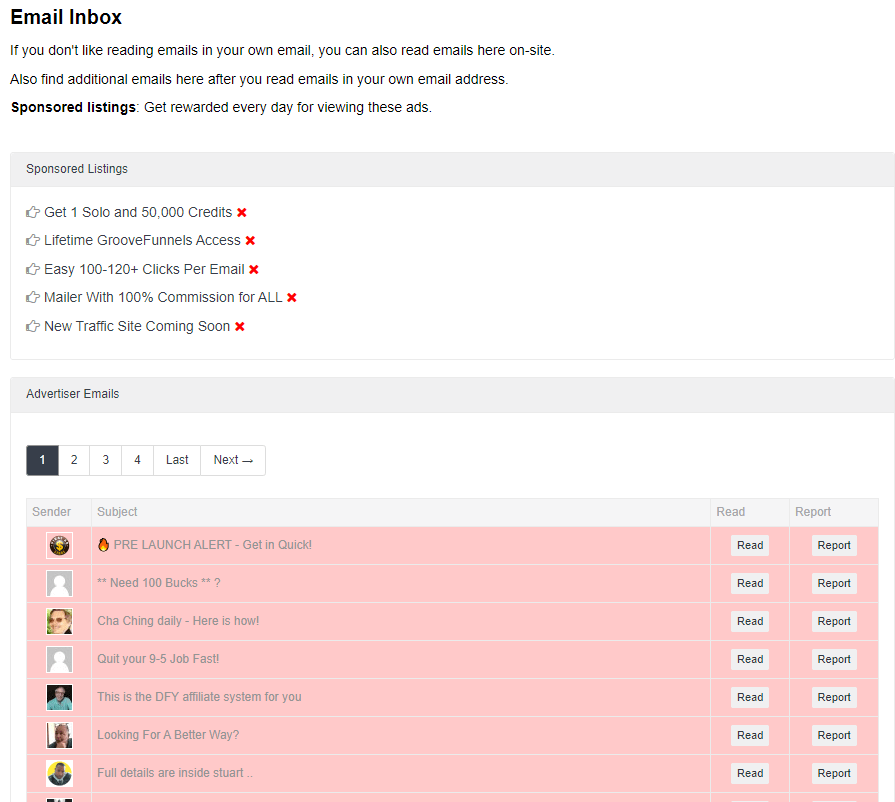Report the 'Quit your 9-5 Job Fast!' email
The width and height of the screenshot is (895, 802).
click(x=834, y=659)
